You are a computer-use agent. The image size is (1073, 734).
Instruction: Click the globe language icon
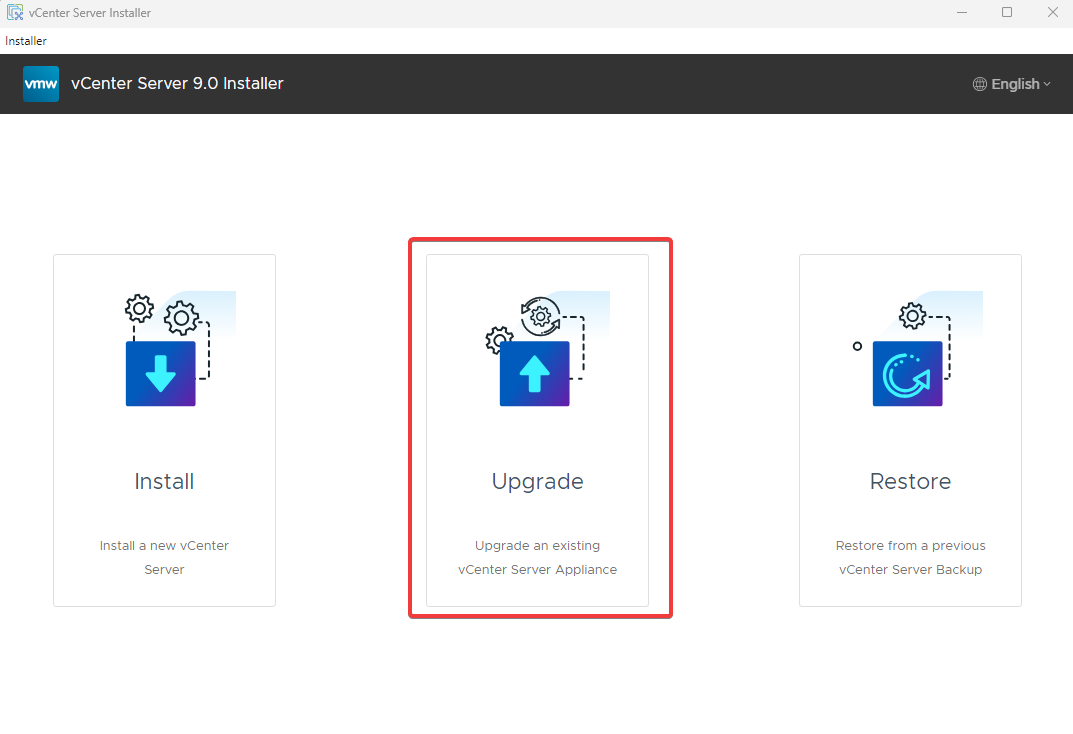pyautogui.click(x=980, y=84)
